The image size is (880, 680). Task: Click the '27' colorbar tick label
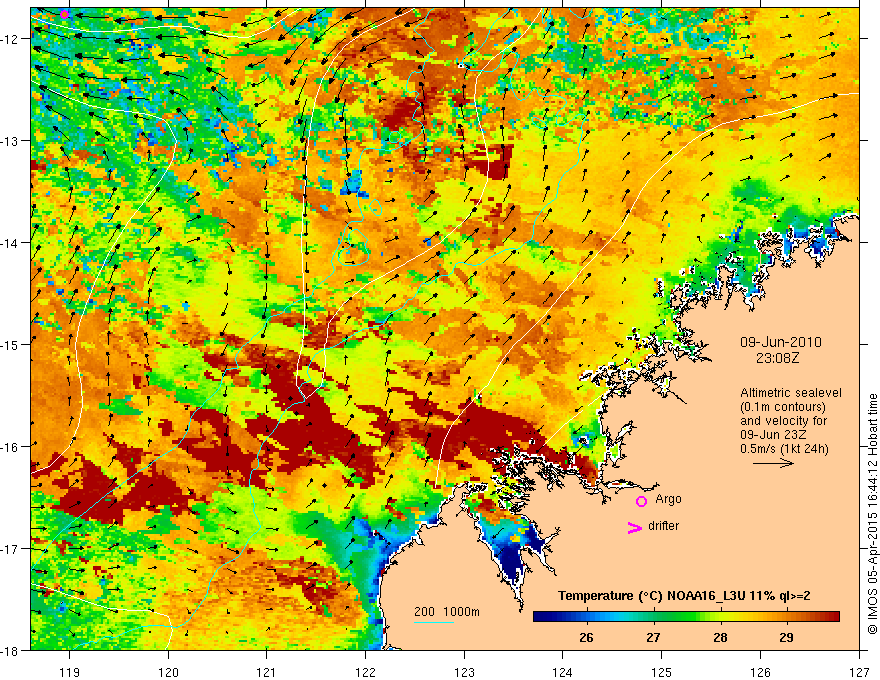pyautogui.click(x=653, y=637)
